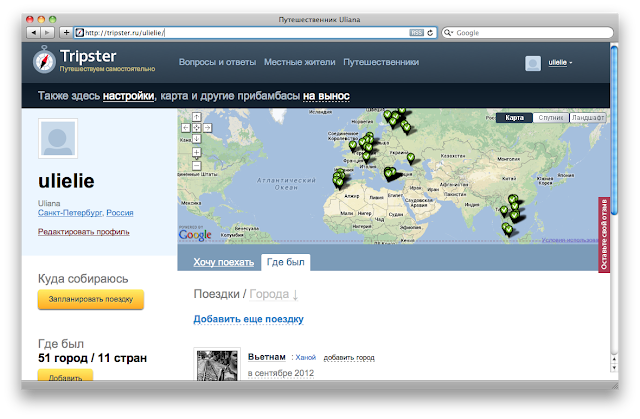Viewport: 640px width, 419px height.
Task: Click Добавить еще поездку link
Action: [x=248, y=319]
